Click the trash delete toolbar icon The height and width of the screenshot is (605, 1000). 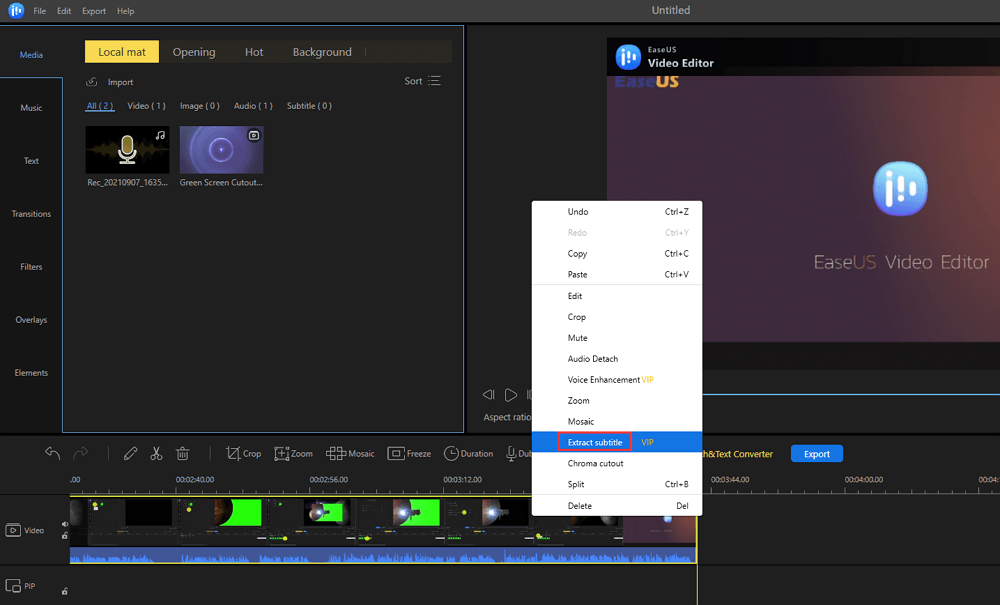tap(183, 453)
